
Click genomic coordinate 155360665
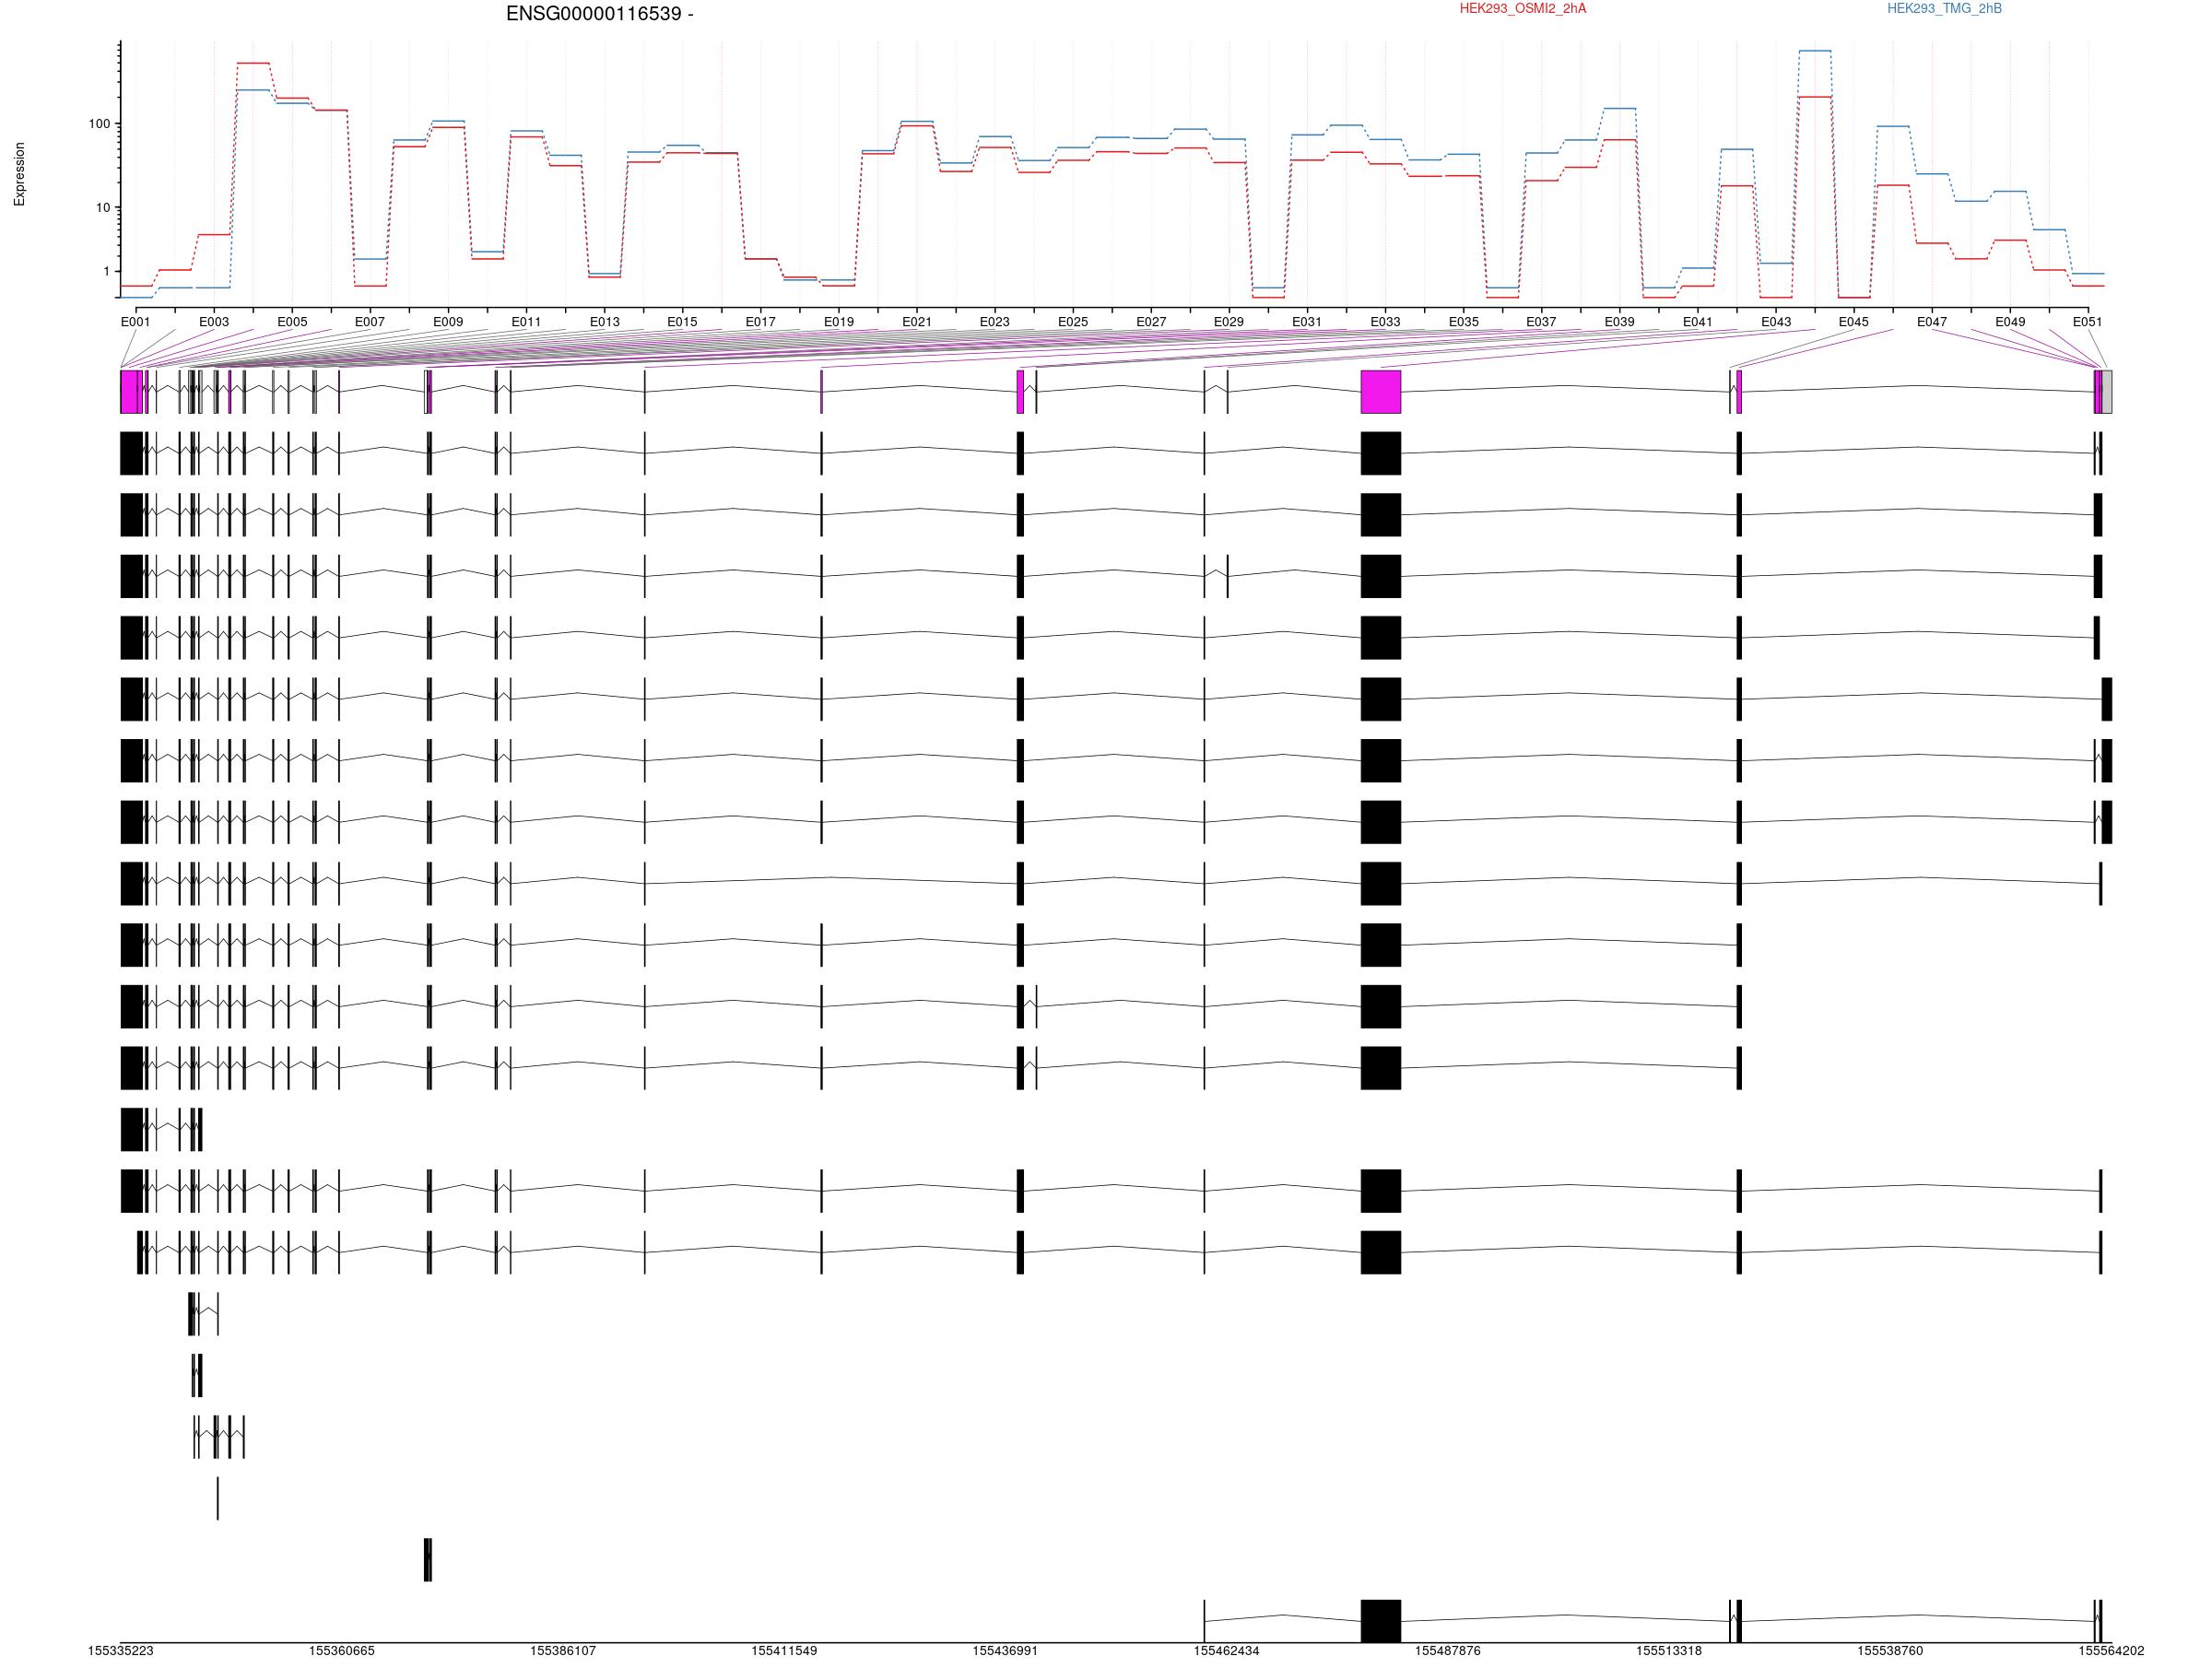(342, 1651)
